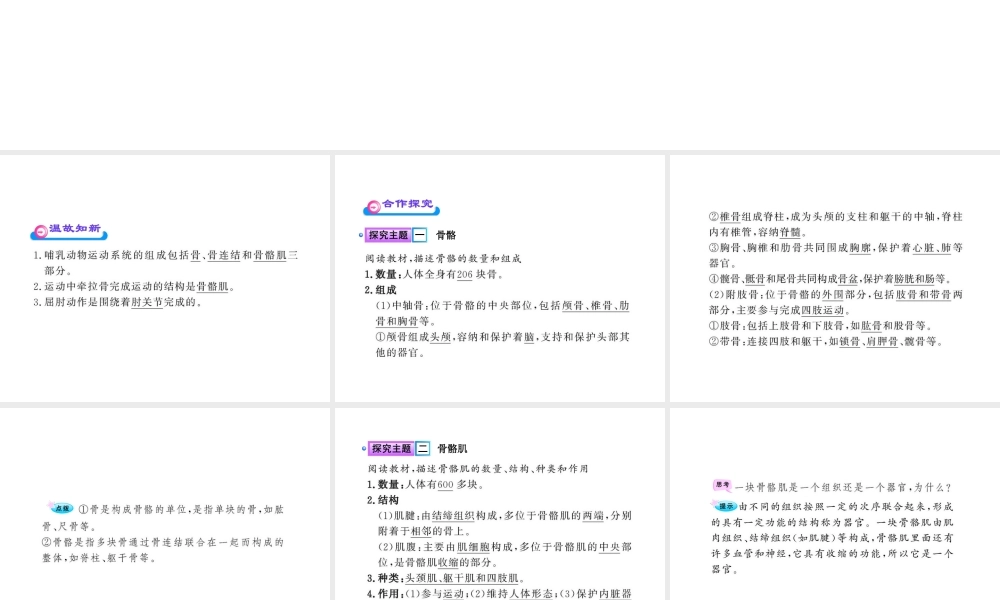Open the 骨骼肌 topic slide

[x=500, y=503]
